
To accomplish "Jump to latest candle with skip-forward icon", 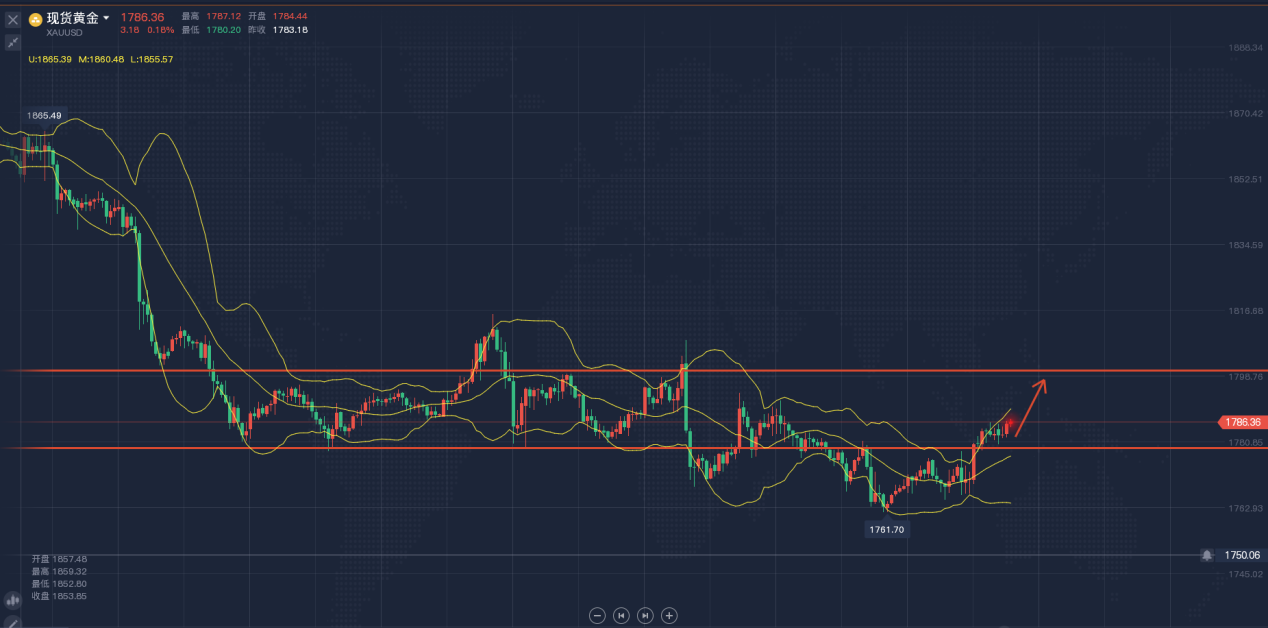I will 645,615.
